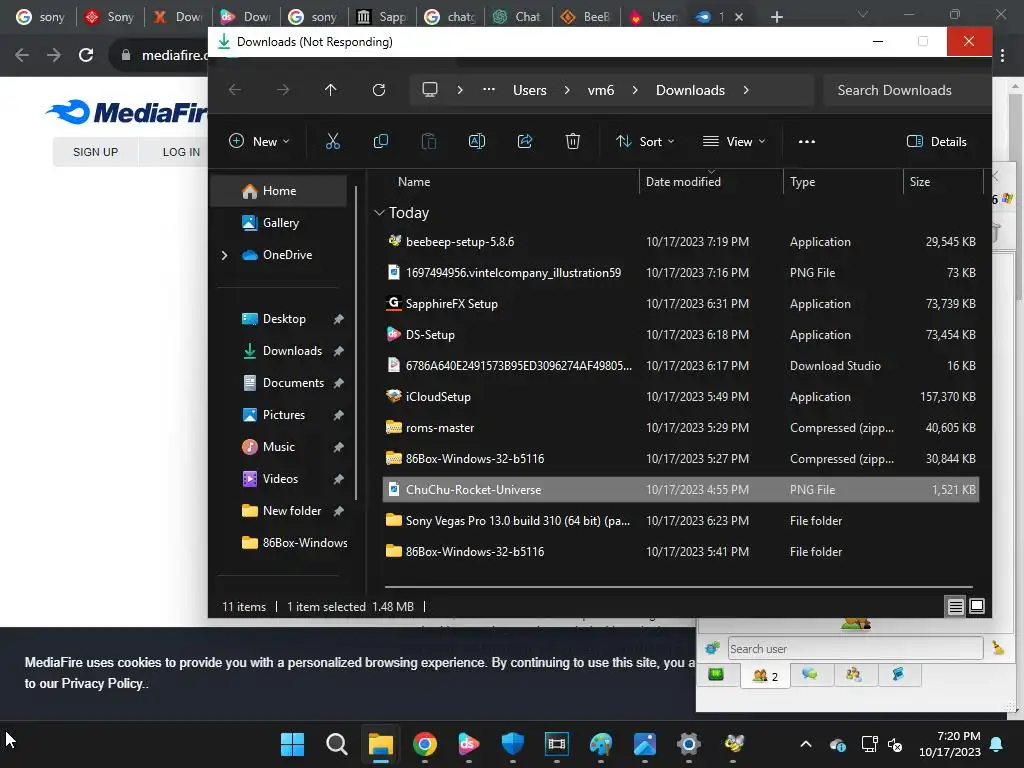The width and height of the screenshot is (1024, 768).
Task: Open a new Chrome tab
Action: click(776, 17)
